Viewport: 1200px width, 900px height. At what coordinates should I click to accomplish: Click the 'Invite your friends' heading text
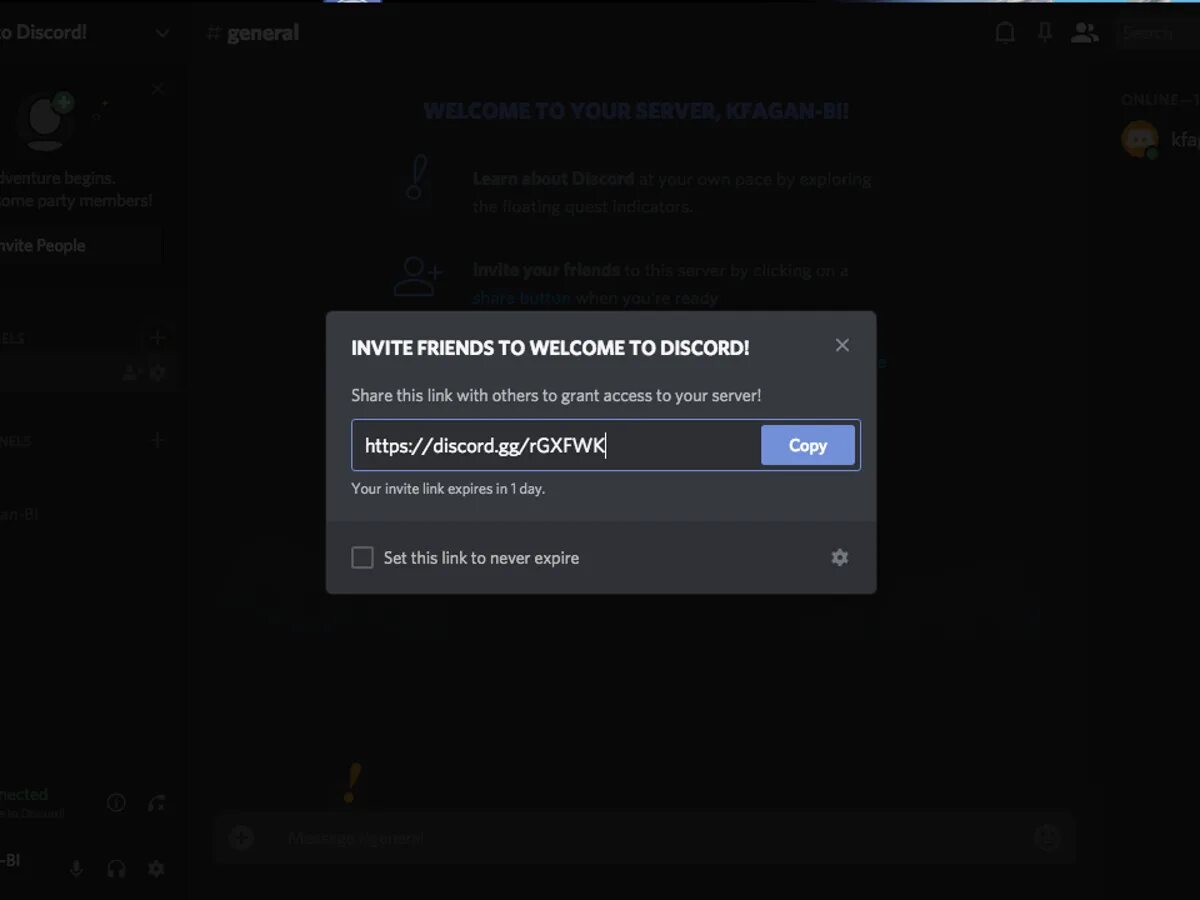[x=546, y=270]
